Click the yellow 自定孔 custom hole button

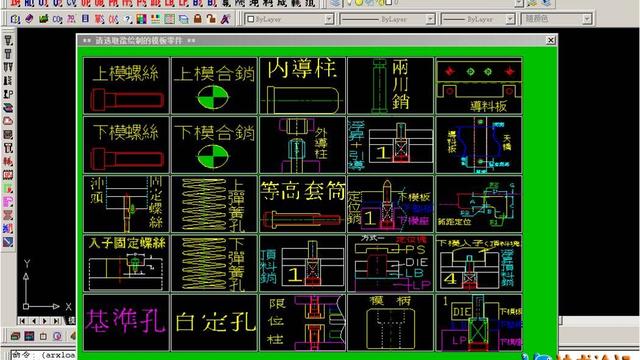coord(214,322)
